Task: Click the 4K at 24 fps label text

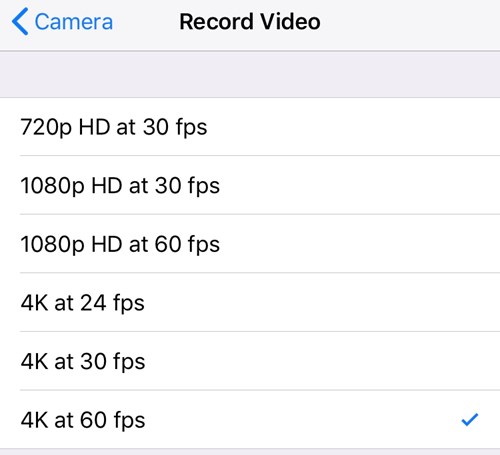Action: coord(83,303)
